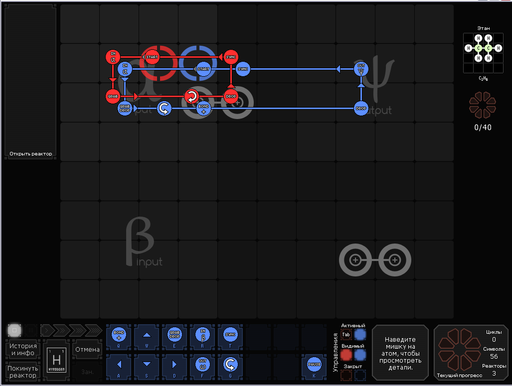Select the instruction tile labelled K
512x386 pixels.
tap(314, 366)
